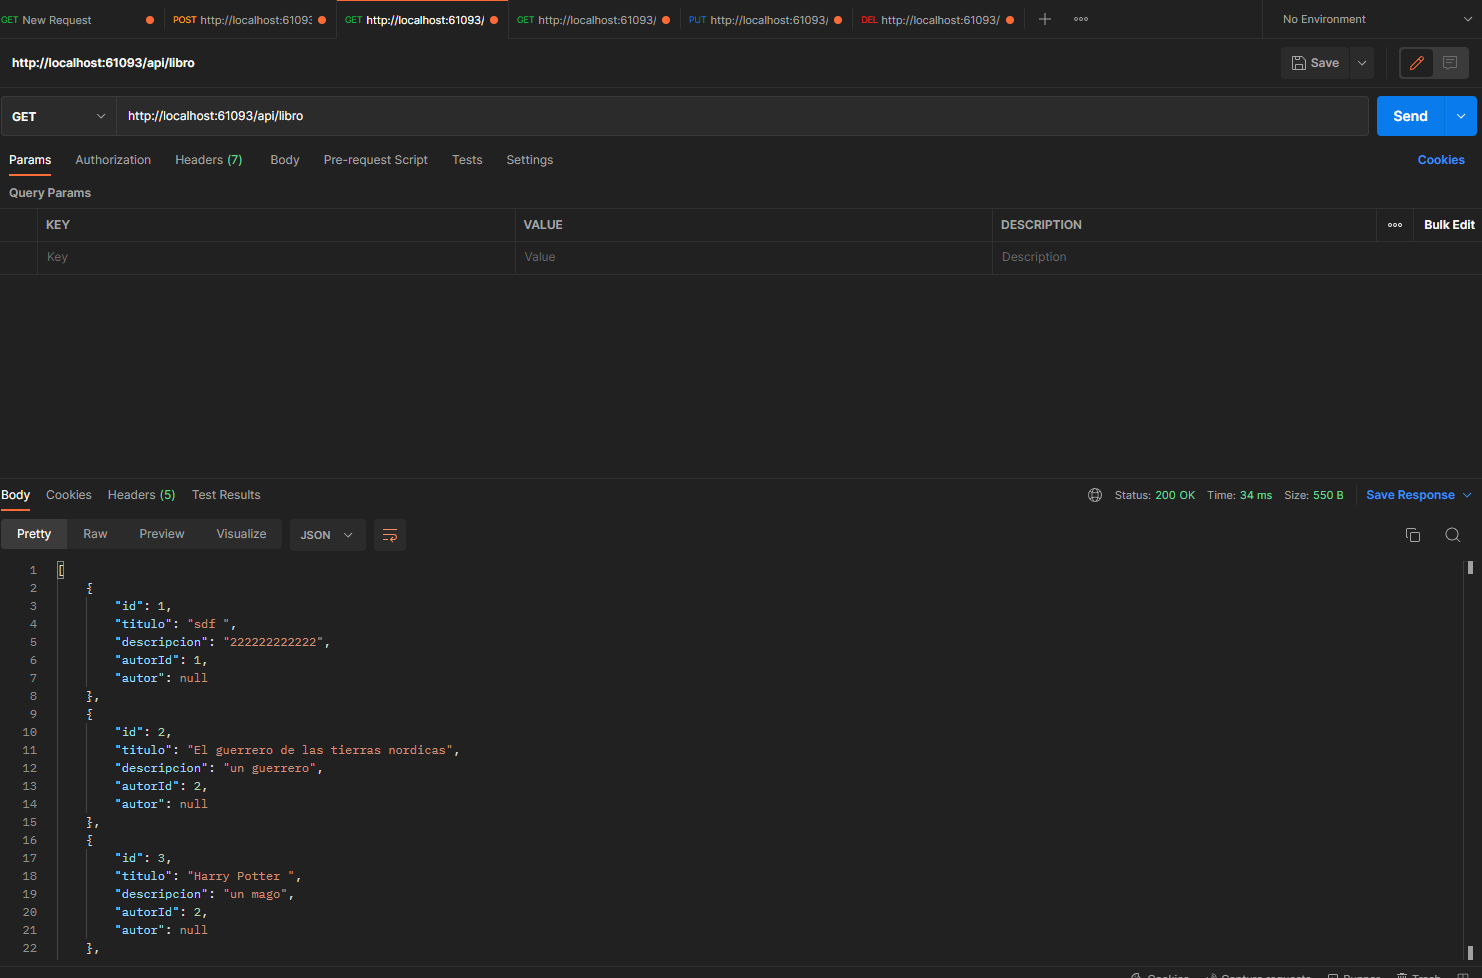This screenshot has width=1482, height=978.
Task: Open search in response body
Action: [x=1453, y=535]
